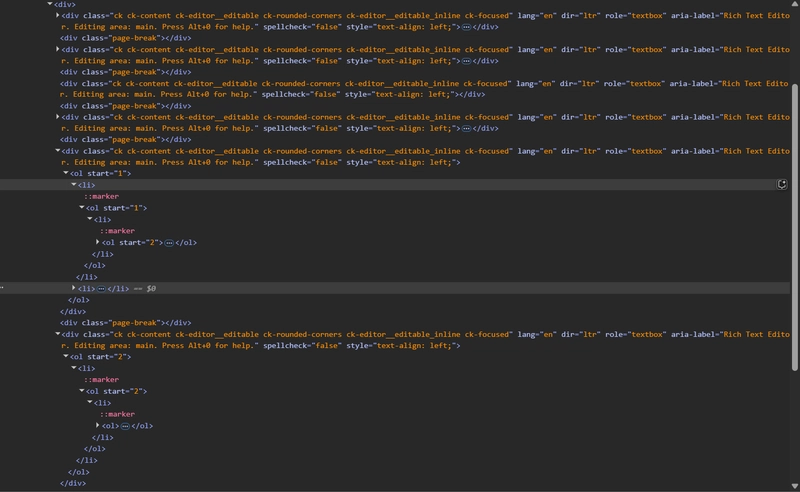The image size is (800, 492).
Task: Collapse the ck-content div containing outer ol start="2"
Action: (58, 334)
